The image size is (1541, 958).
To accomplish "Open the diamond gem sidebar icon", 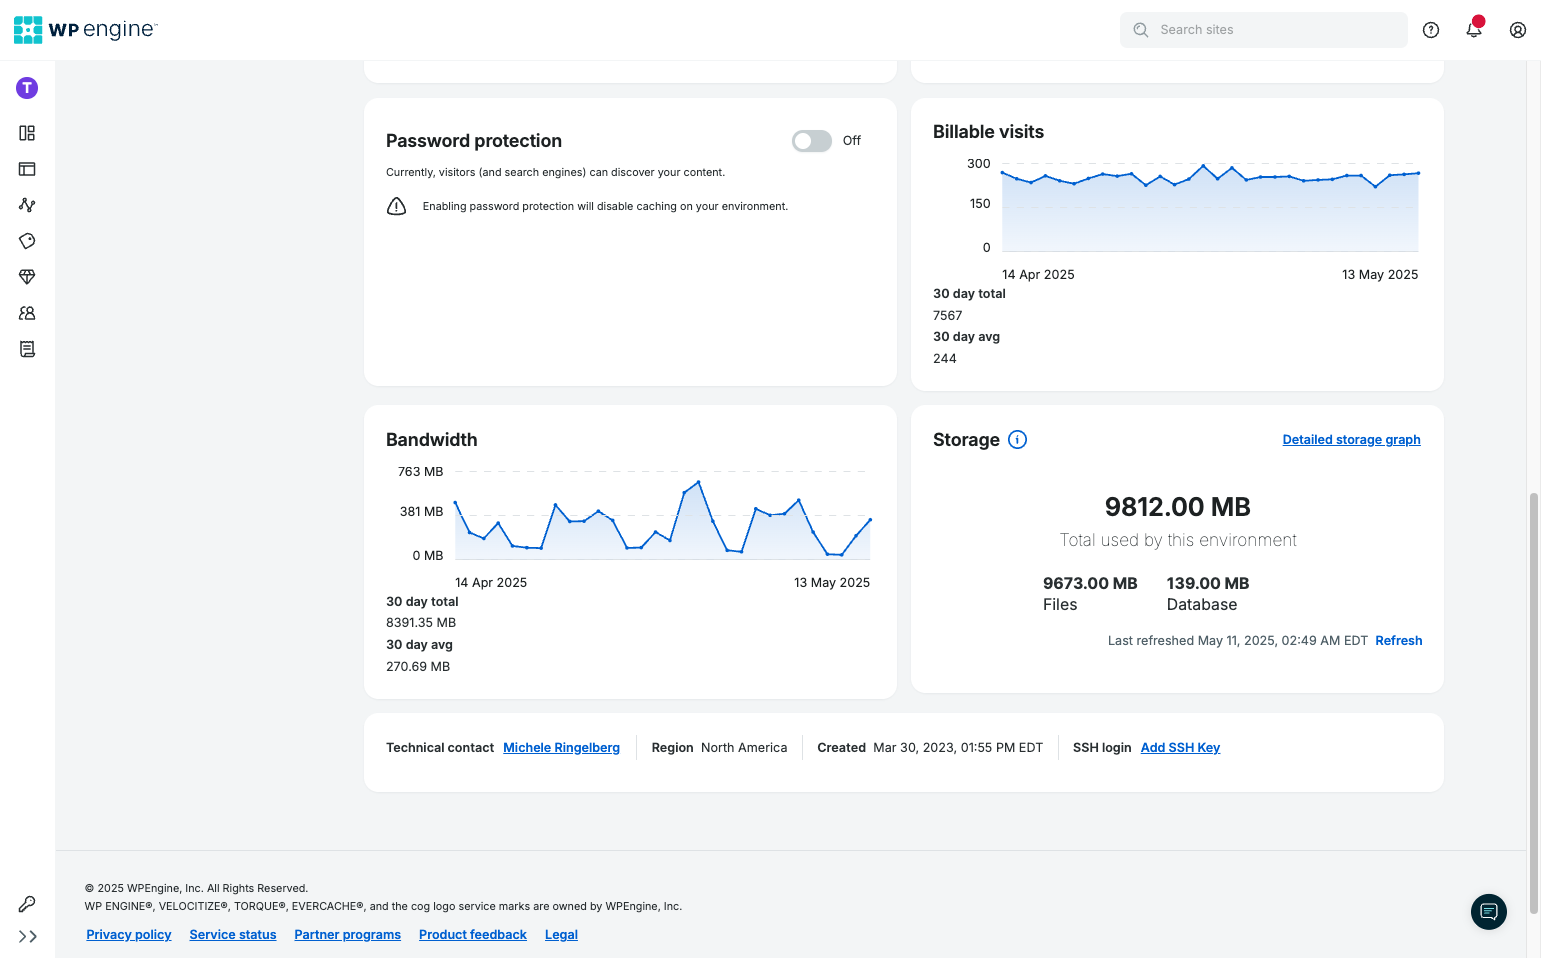I will (x=27, y=277).
